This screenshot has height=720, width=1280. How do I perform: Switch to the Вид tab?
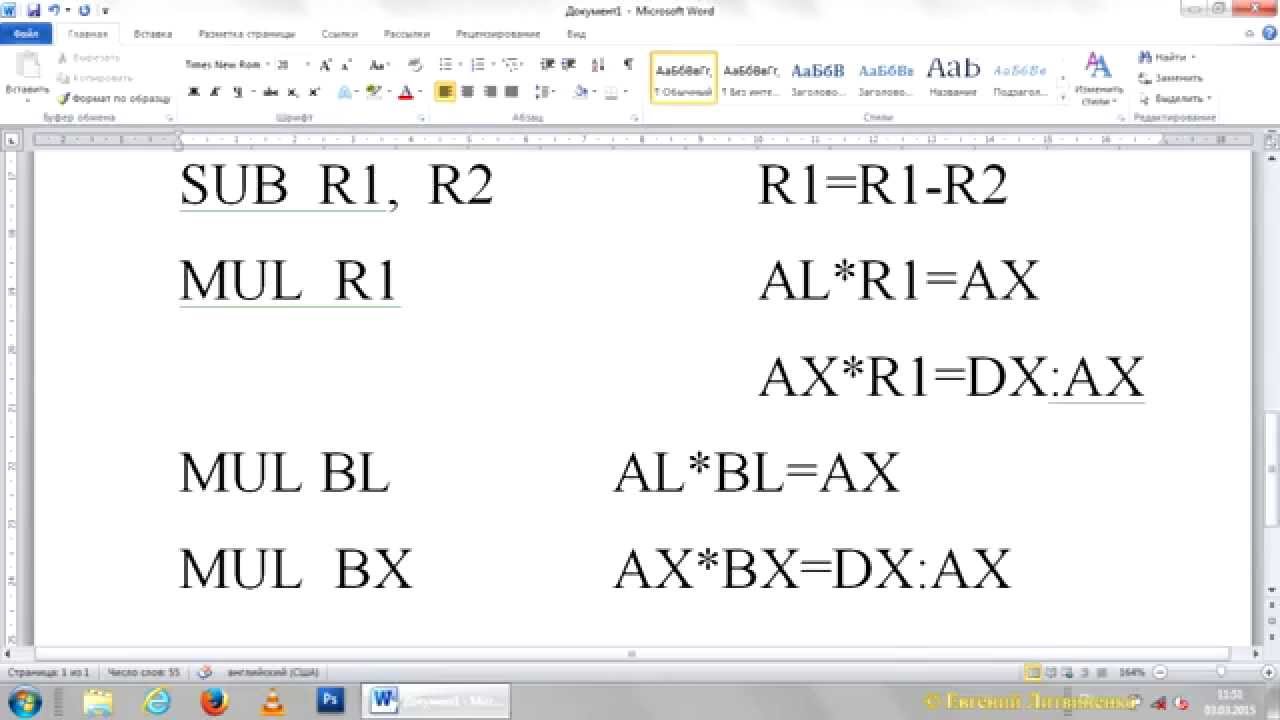pyautogui.click(x=577, y=33)
